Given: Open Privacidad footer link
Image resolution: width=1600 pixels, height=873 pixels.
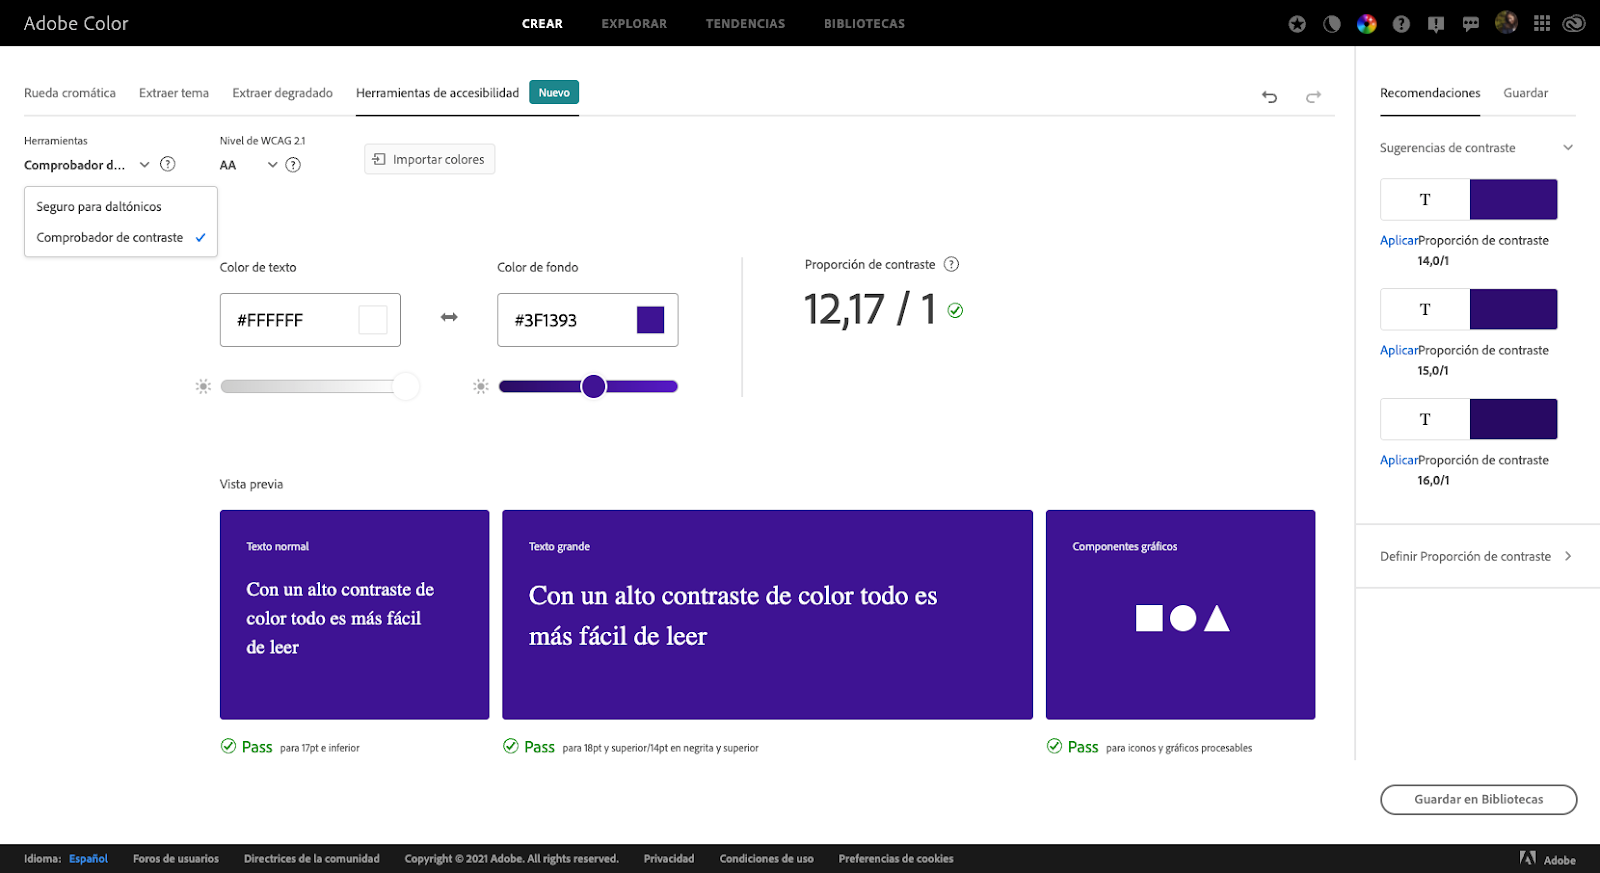Looking at the screenshot, I should 669,859.
